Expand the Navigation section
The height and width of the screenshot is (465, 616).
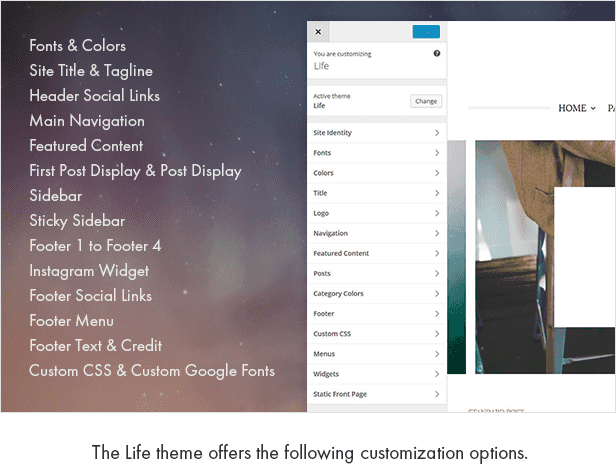pos(376,233)
